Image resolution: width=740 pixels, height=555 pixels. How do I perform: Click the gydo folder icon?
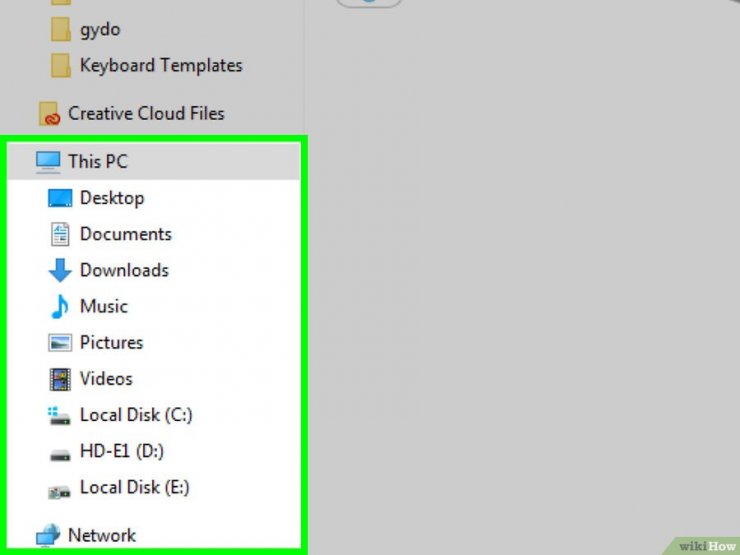pyautogui.click(x=62, y=29)
